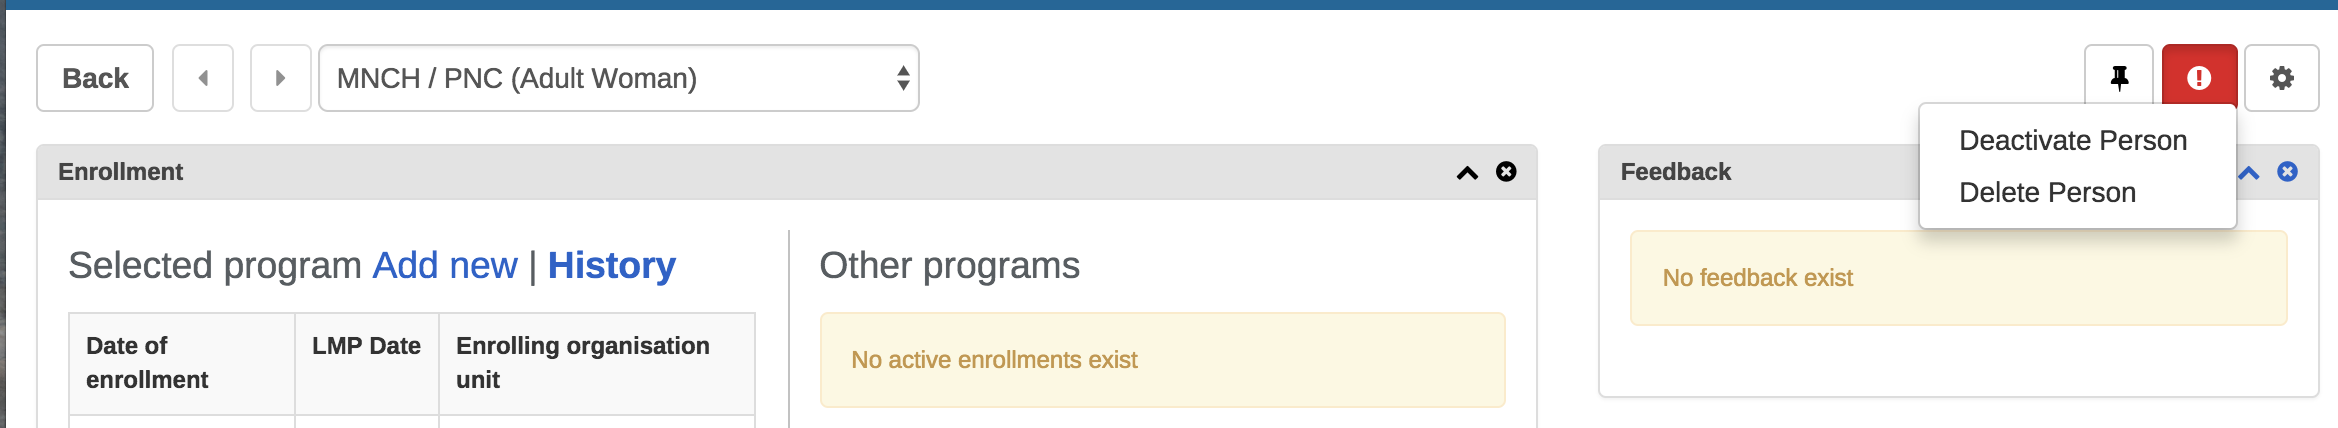The height and width of the screenshot is (428, 2338).
Task: Click the Add new enrollment link
Action: point(445,266)
